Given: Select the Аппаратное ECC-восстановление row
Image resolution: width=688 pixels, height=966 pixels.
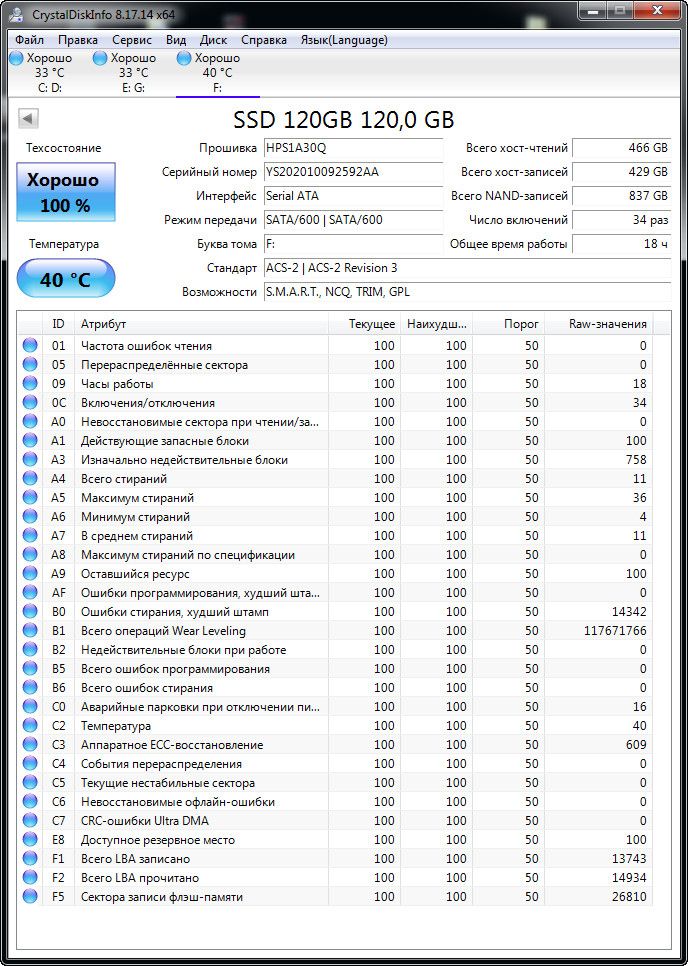Looking at the screenshot, I should pos(336,745).
